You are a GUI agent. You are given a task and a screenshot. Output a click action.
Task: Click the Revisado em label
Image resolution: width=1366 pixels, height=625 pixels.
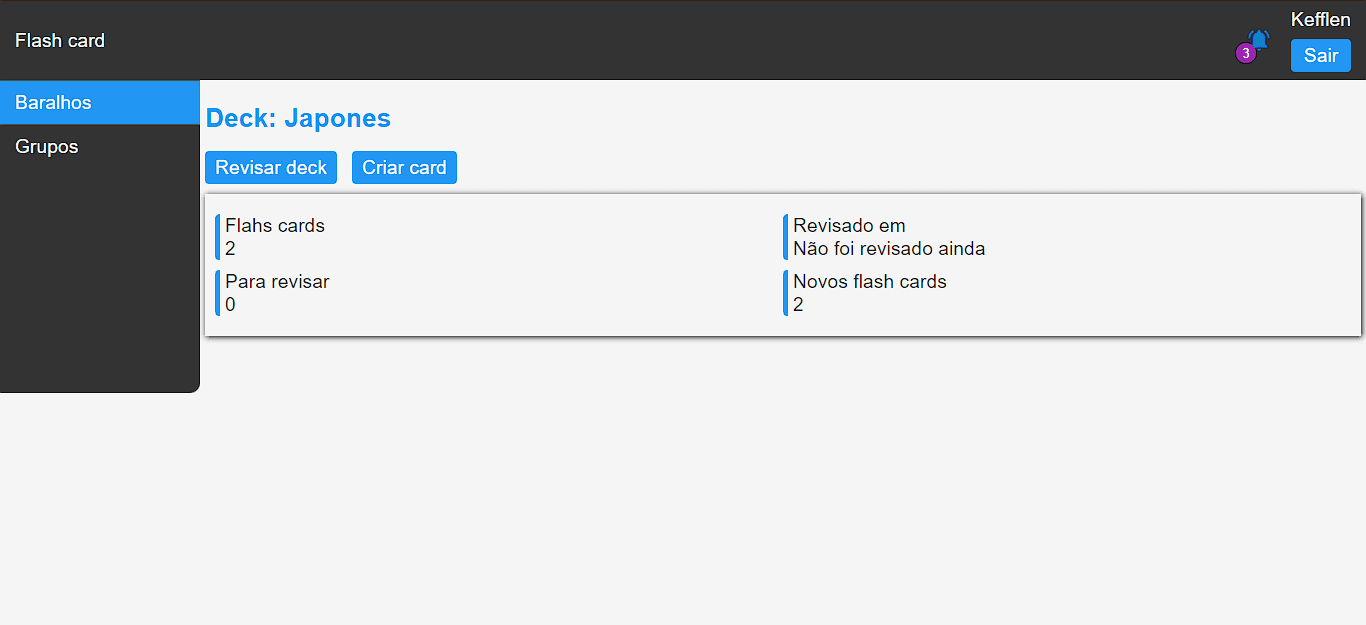849,226
